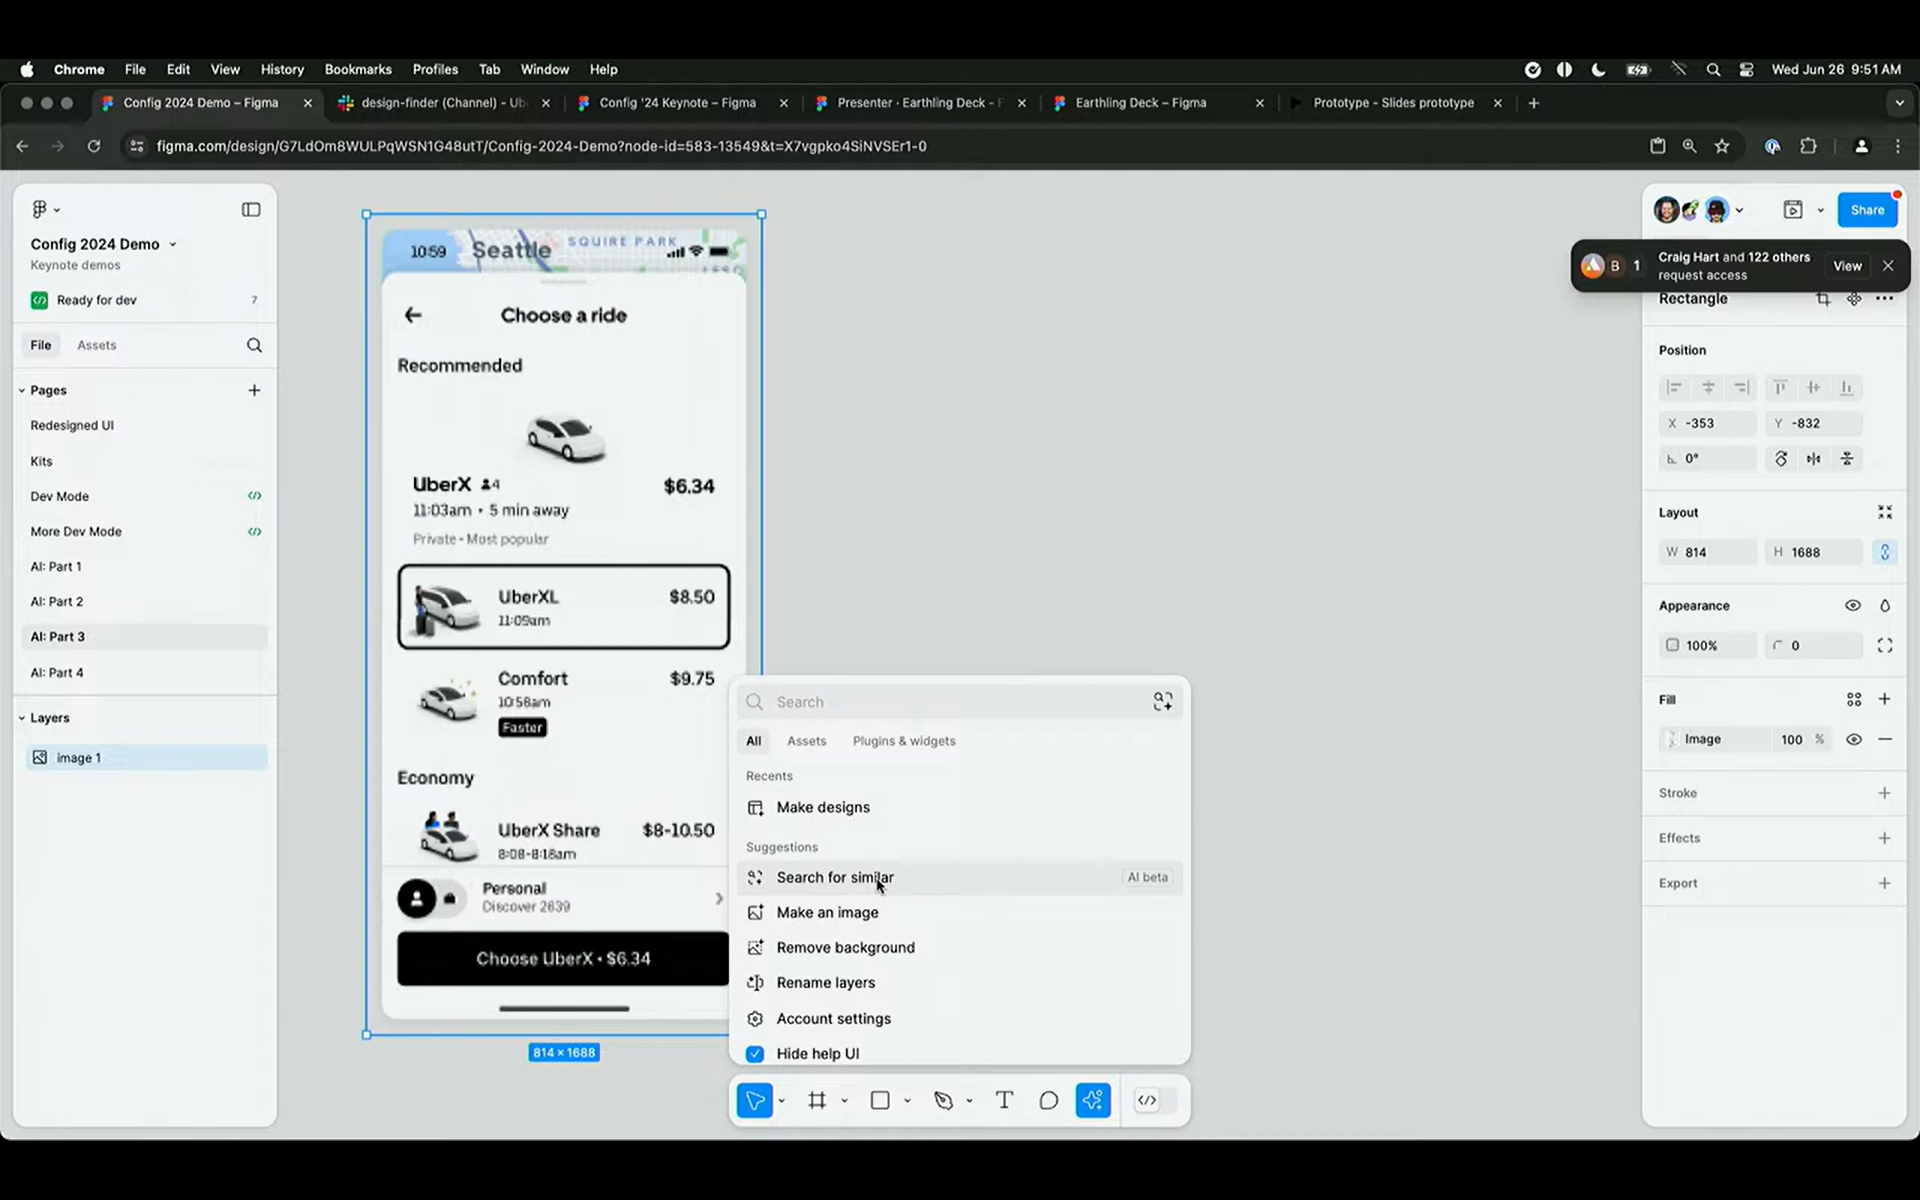Select the Comment tool
This screenshot has width=1920, height=1200.
(1048, 1100)
